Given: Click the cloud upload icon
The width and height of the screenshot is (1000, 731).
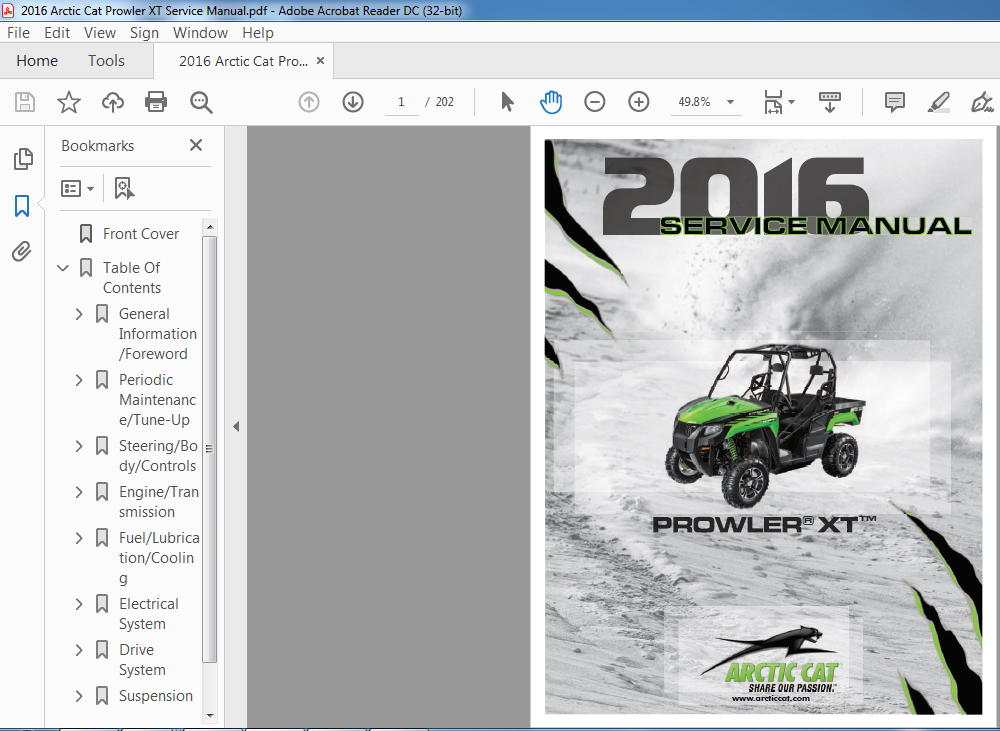Looking at the screenshot, I should [113, 102].
